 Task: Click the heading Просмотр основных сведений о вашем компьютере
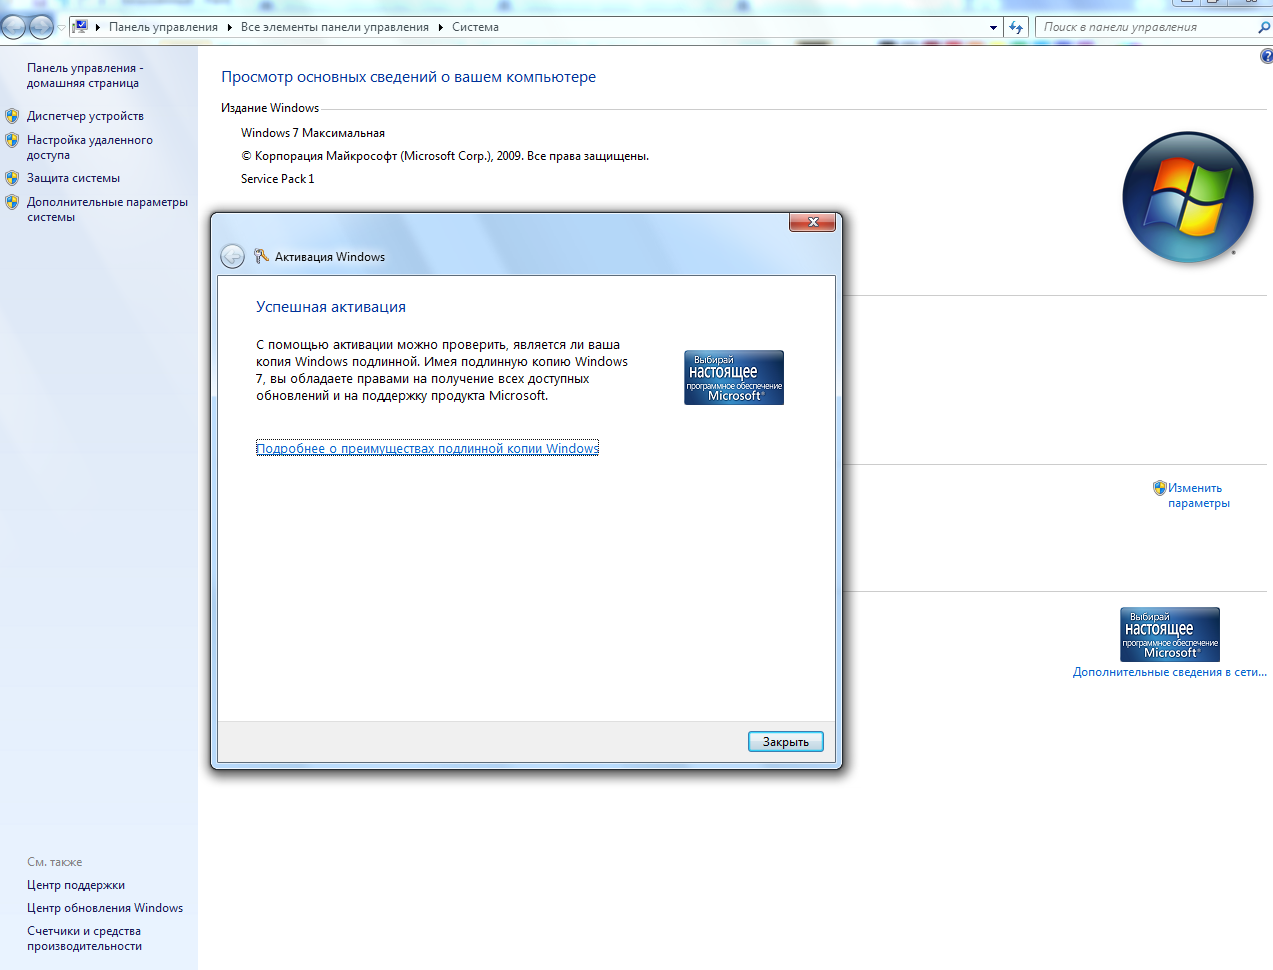[x=408, y=77]
